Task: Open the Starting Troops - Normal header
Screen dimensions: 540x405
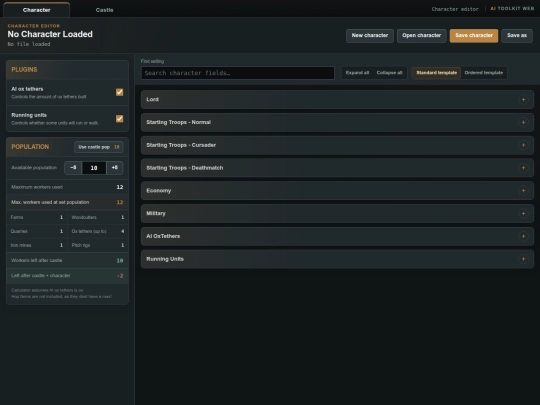Action: click(x=337, y=122)
